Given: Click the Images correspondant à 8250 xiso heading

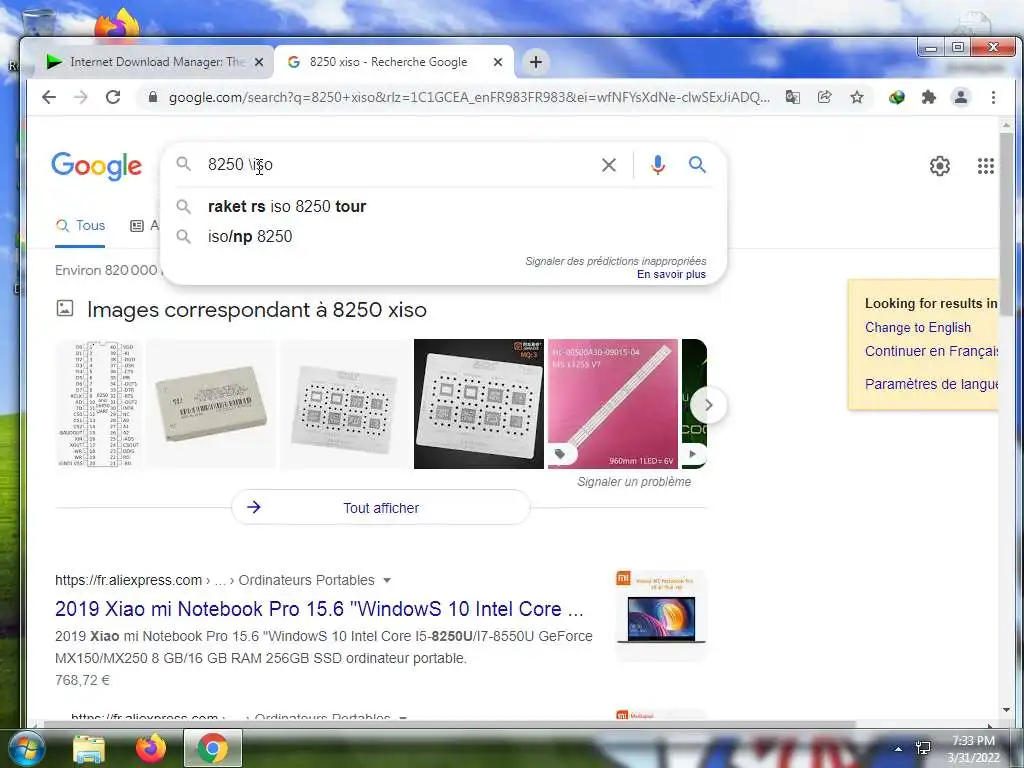Looking at the screenshot, I should click(x=257, y=310).
